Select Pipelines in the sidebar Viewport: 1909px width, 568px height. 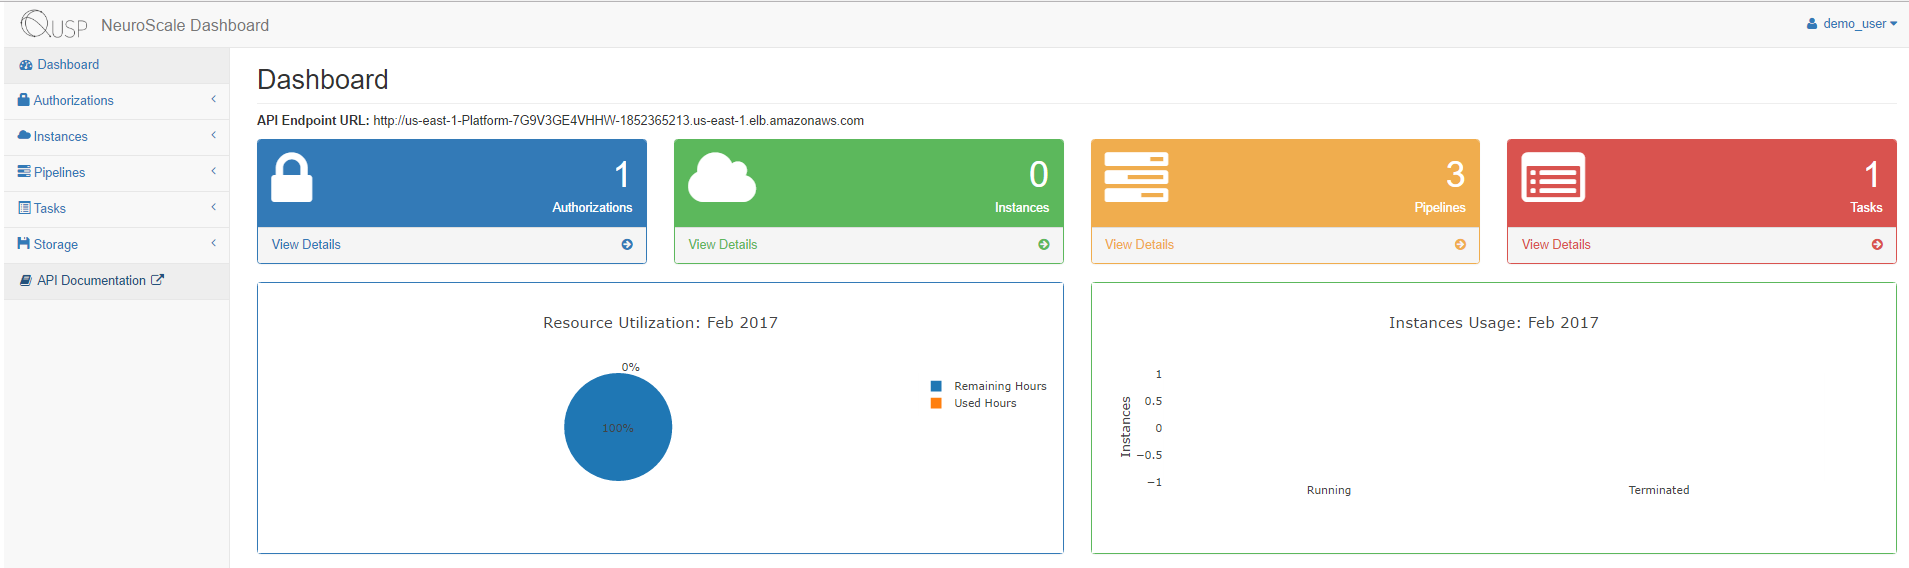click(x=117, y=173)
